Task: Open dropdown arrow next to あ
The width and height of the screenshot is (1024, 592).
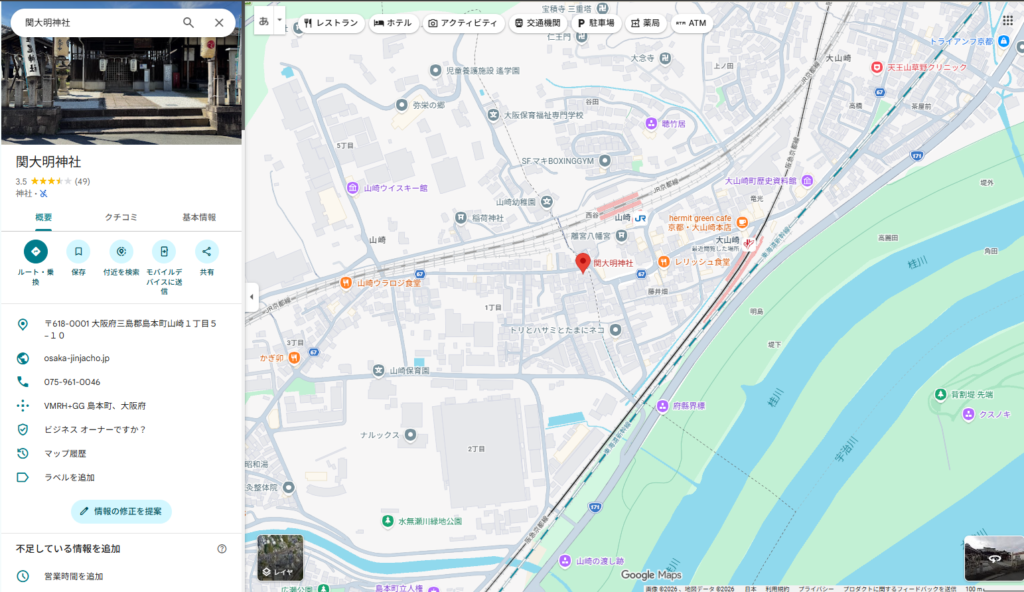Action: [x=280, y=21]
